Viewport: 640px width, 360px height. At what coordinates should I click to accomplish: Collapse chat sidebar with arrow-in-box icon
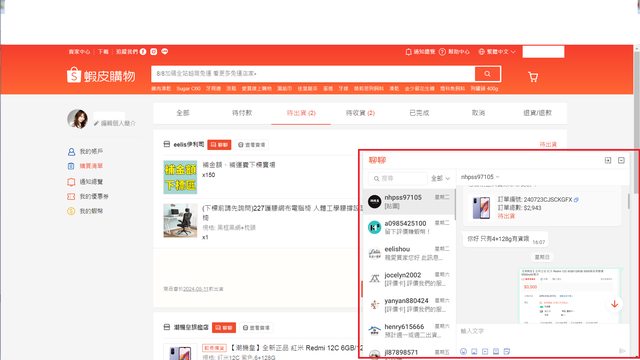(x=608, y=160)
